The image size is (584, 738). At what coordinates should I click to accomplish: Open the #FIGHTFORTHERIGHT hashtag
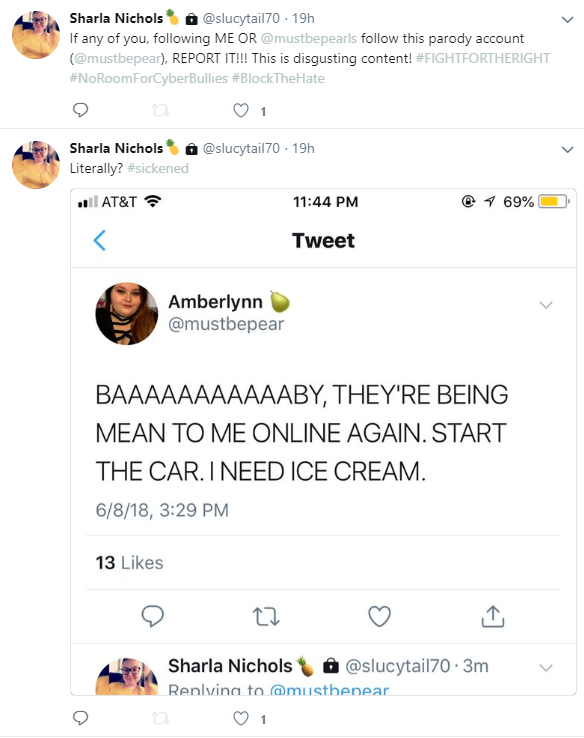pos(483,58)
